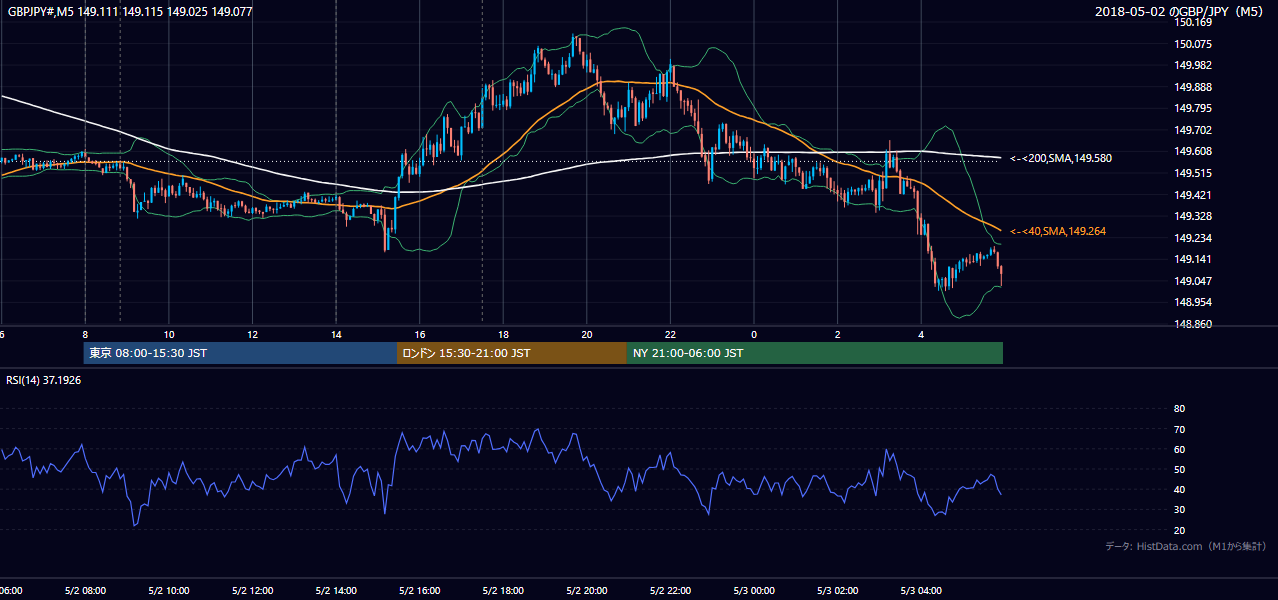Click hour tick 16 on the price chart axis
This screenshot has height=600, width=1278.
click(420, 334)
